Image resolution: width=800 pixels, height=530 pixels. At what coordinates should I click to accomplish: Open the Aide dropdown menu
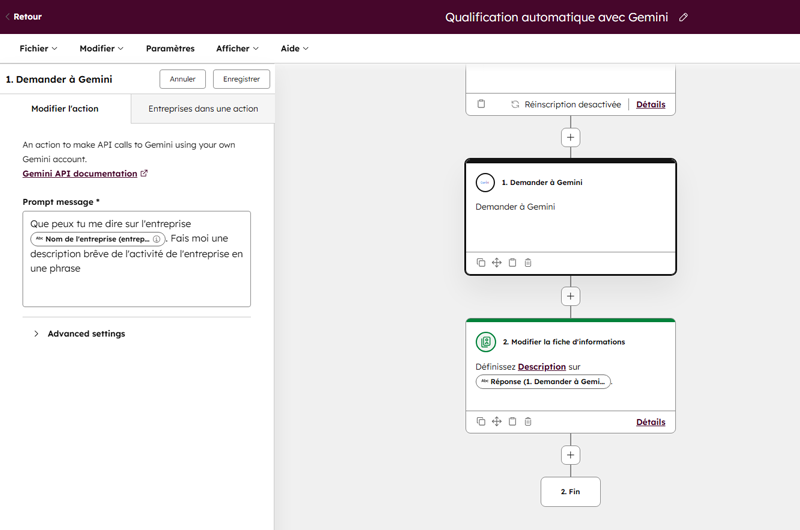click(x=295, y=48)
